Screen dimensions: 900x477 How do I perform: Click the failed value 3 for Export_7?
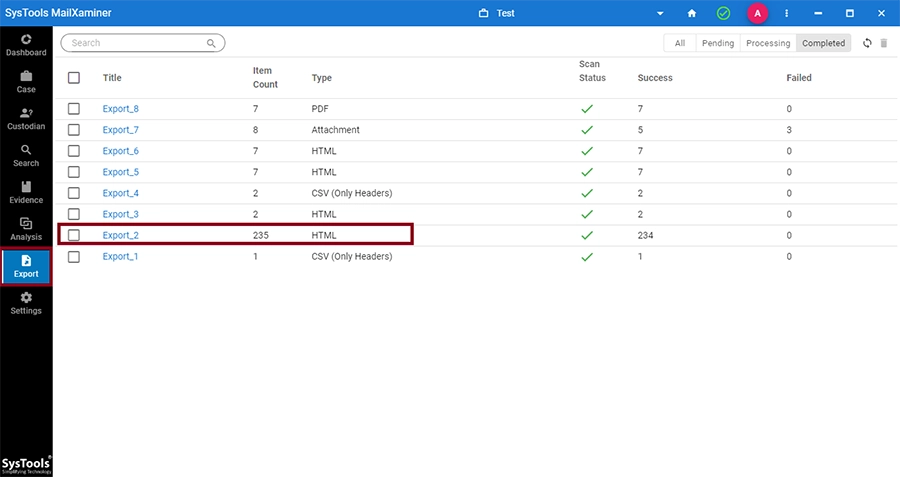coord(789,130)
